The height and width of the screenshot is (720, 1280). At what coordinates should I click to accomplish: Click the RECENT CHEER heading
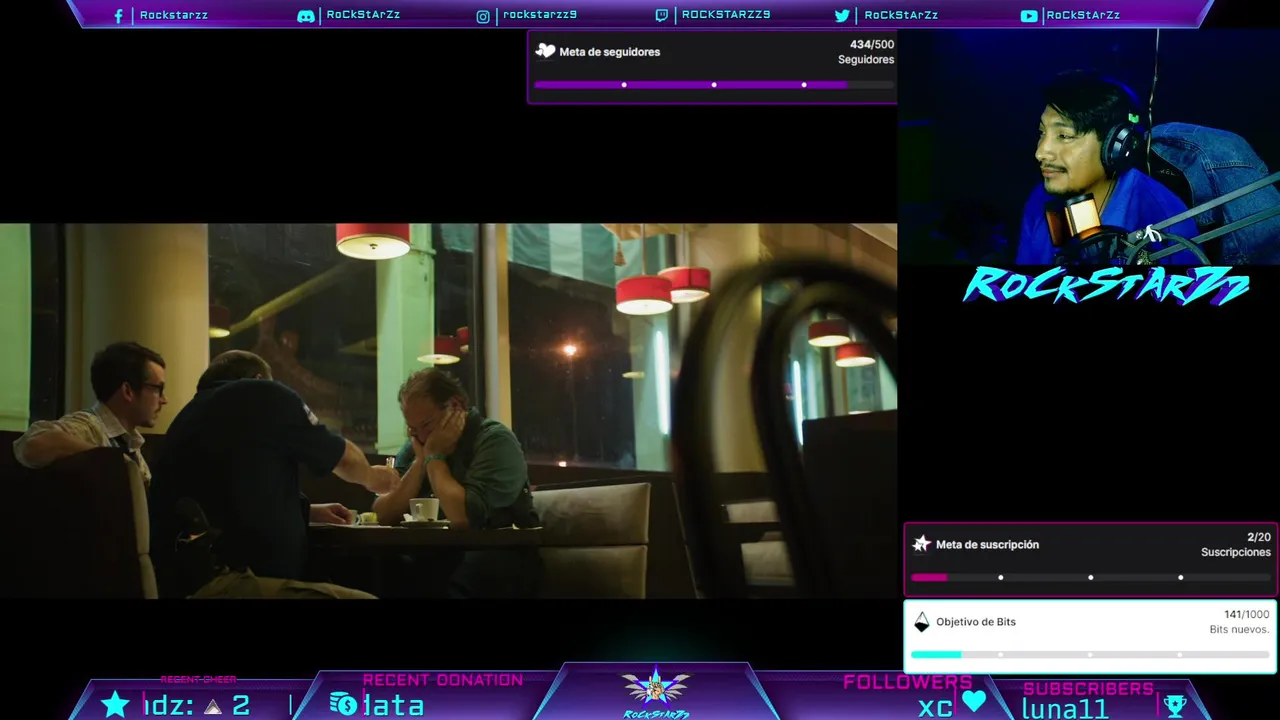click(x=198, y=680)
